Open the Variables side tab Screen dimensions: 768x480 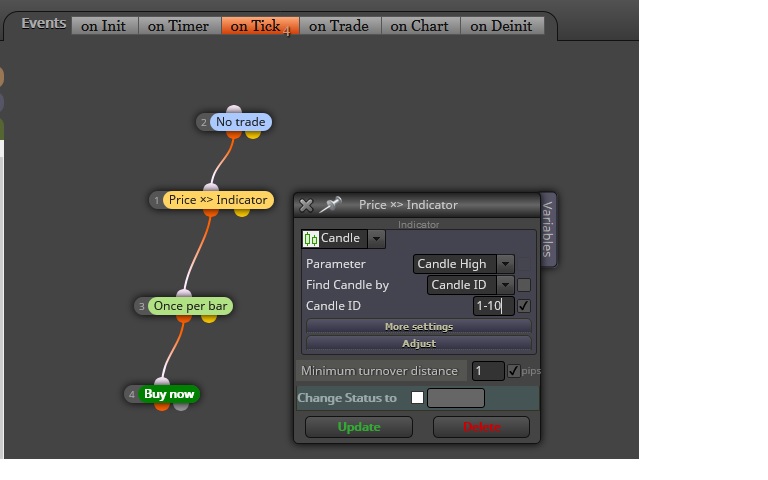point(548,229)
